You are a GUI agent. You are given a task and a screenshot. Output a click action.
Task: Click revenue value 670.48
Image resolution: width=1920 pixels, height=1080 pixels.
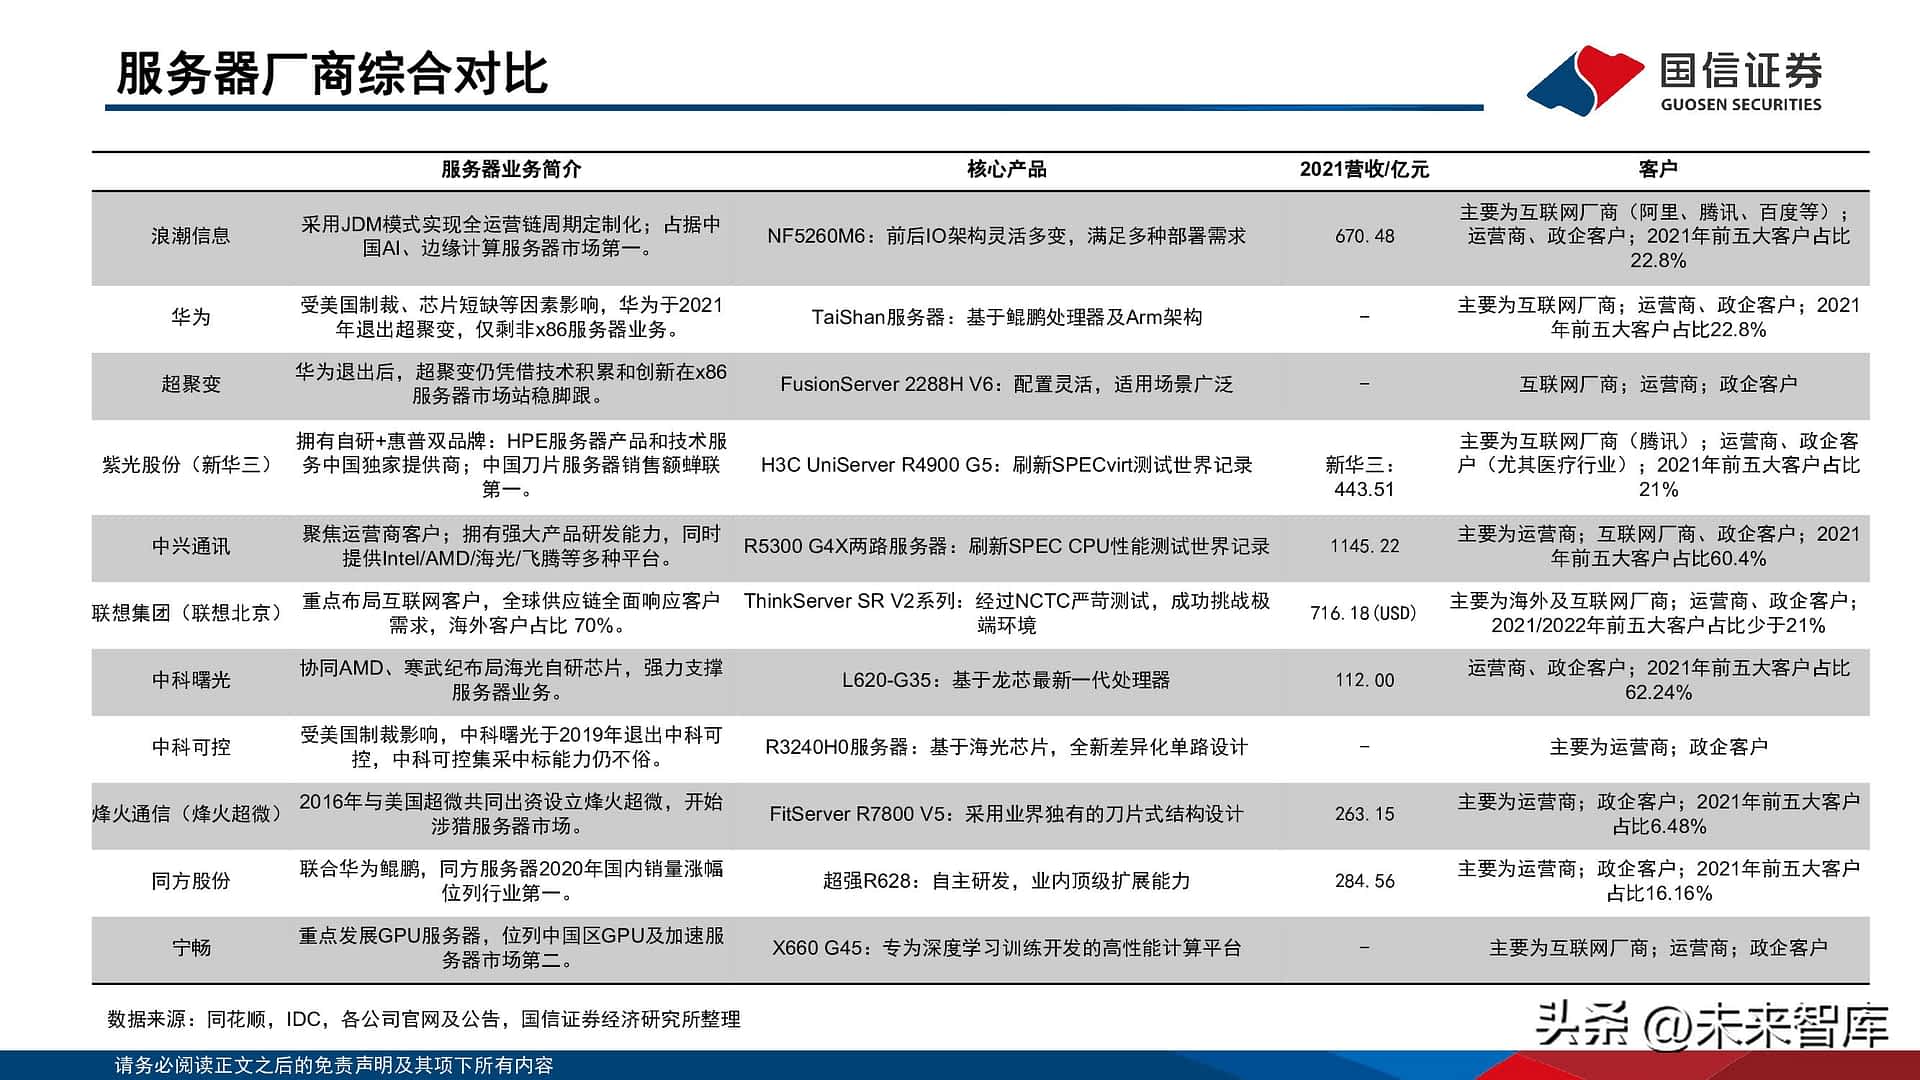(x=1364, y=236)
